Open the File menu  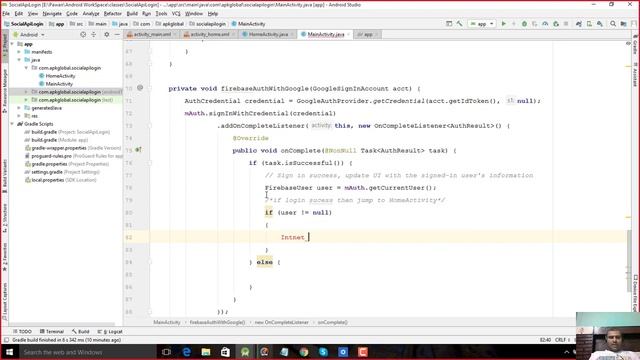[x=6, y=13]
